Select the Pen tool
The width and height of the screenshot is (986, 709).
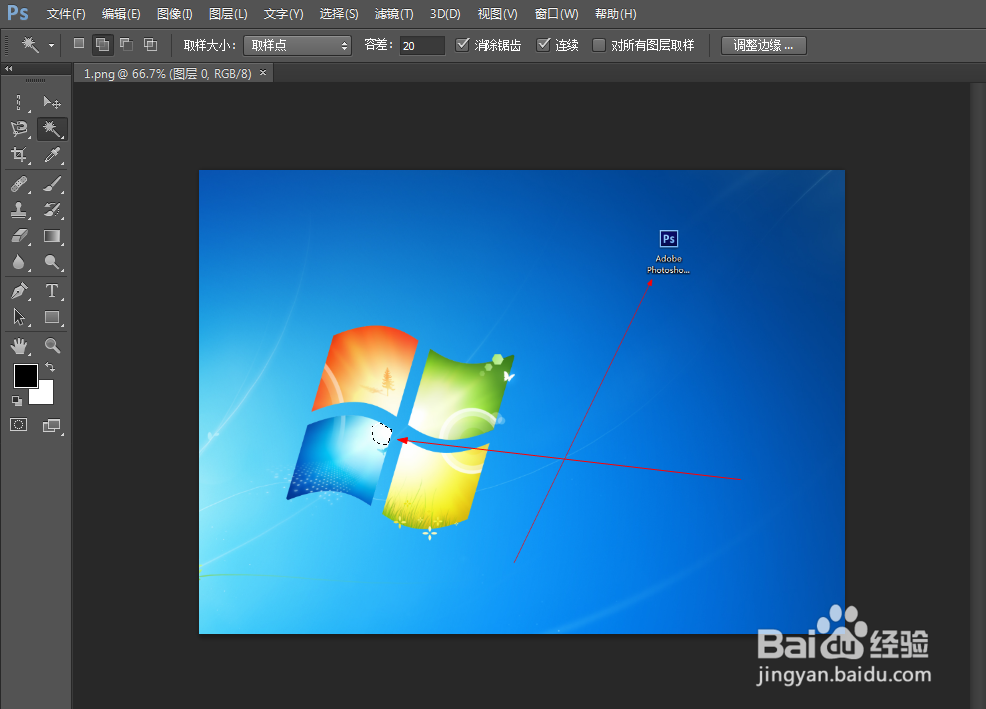tap(19, 291)
